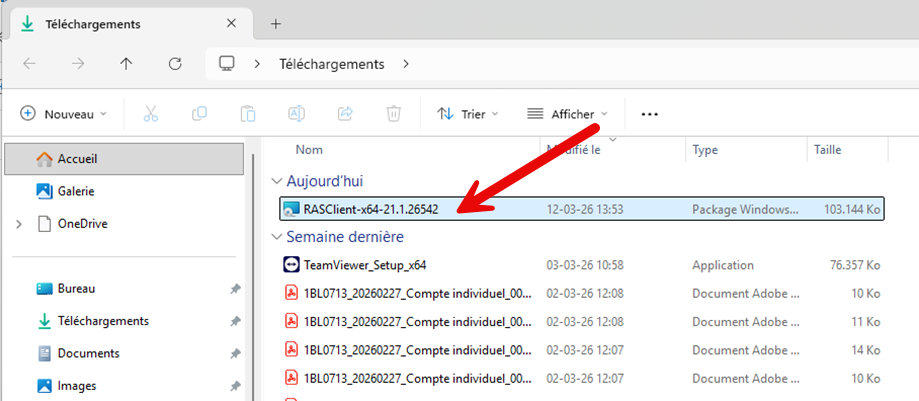Click the Cut scissors icon
Viewport: 919px width, 401px height.
coord(151,114)
